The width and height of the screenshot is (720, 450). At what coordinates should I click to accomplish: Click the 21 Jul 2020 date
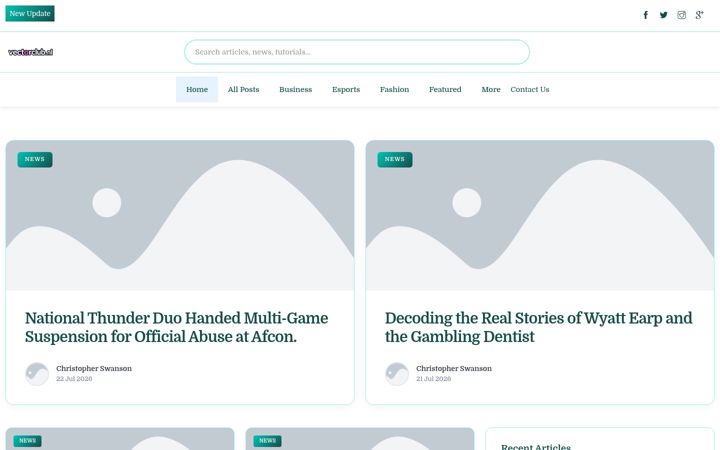(x=433, y=379)
